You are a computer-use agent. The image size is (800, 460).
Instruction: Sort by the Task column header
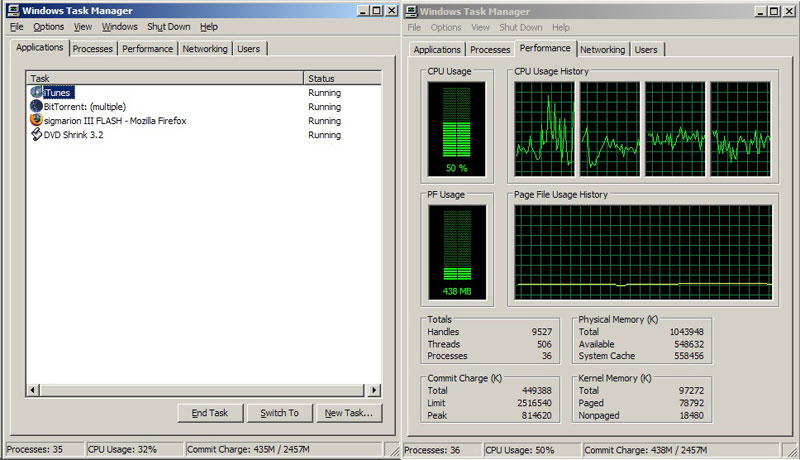pyautogui.click(x=165, y=79)
